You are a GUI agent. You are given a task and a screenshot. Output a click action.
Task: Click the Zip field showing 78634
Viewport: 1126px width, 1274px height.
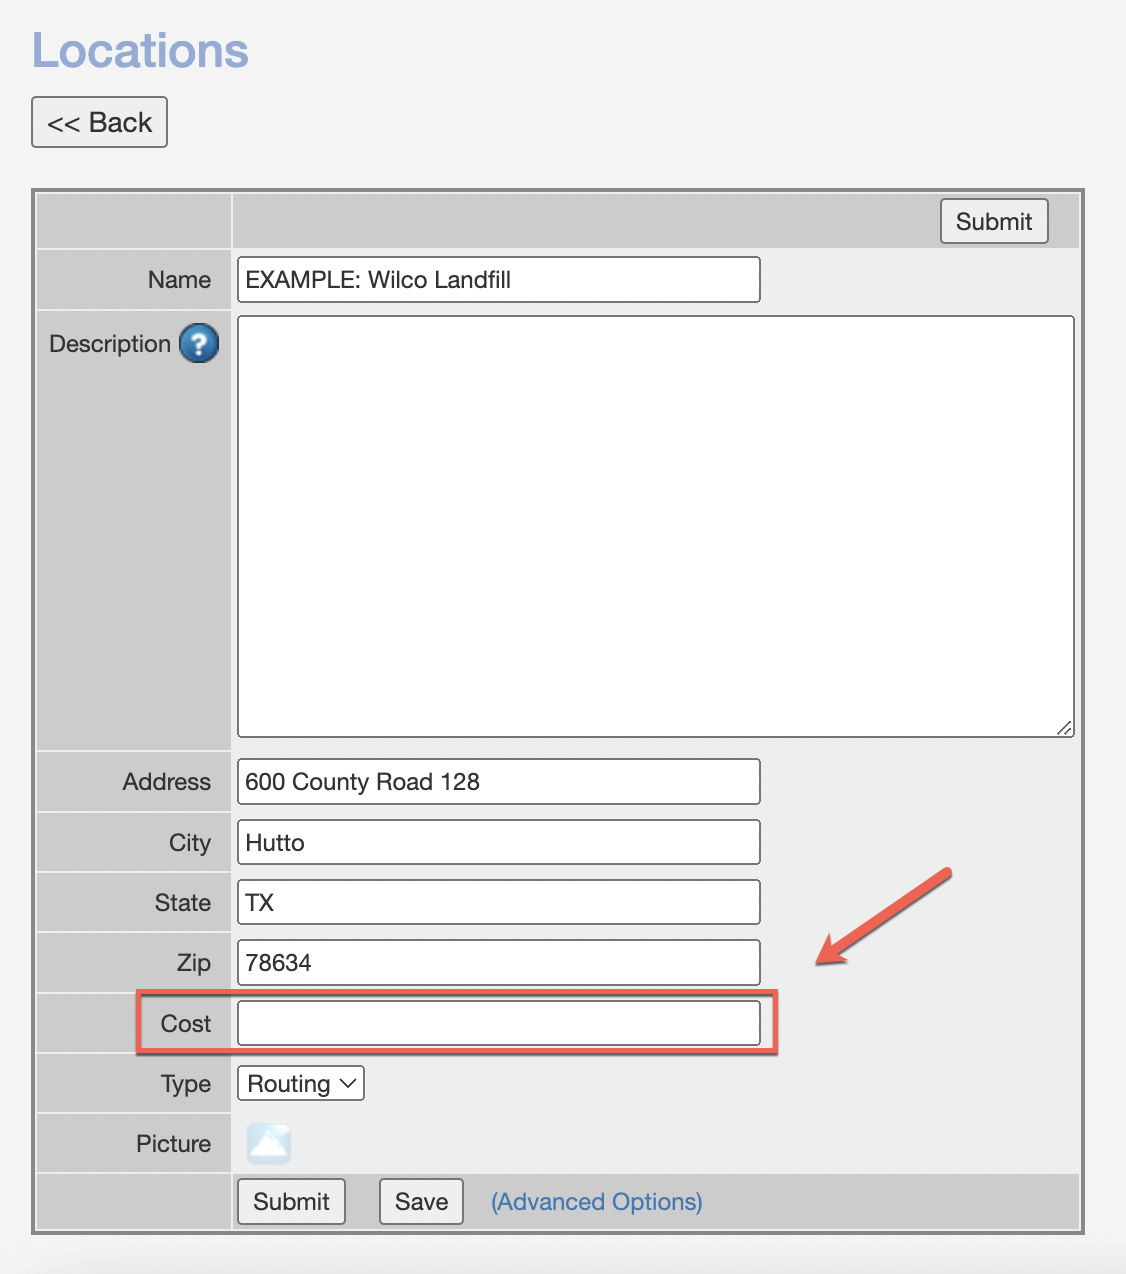(x=498, y=963)
